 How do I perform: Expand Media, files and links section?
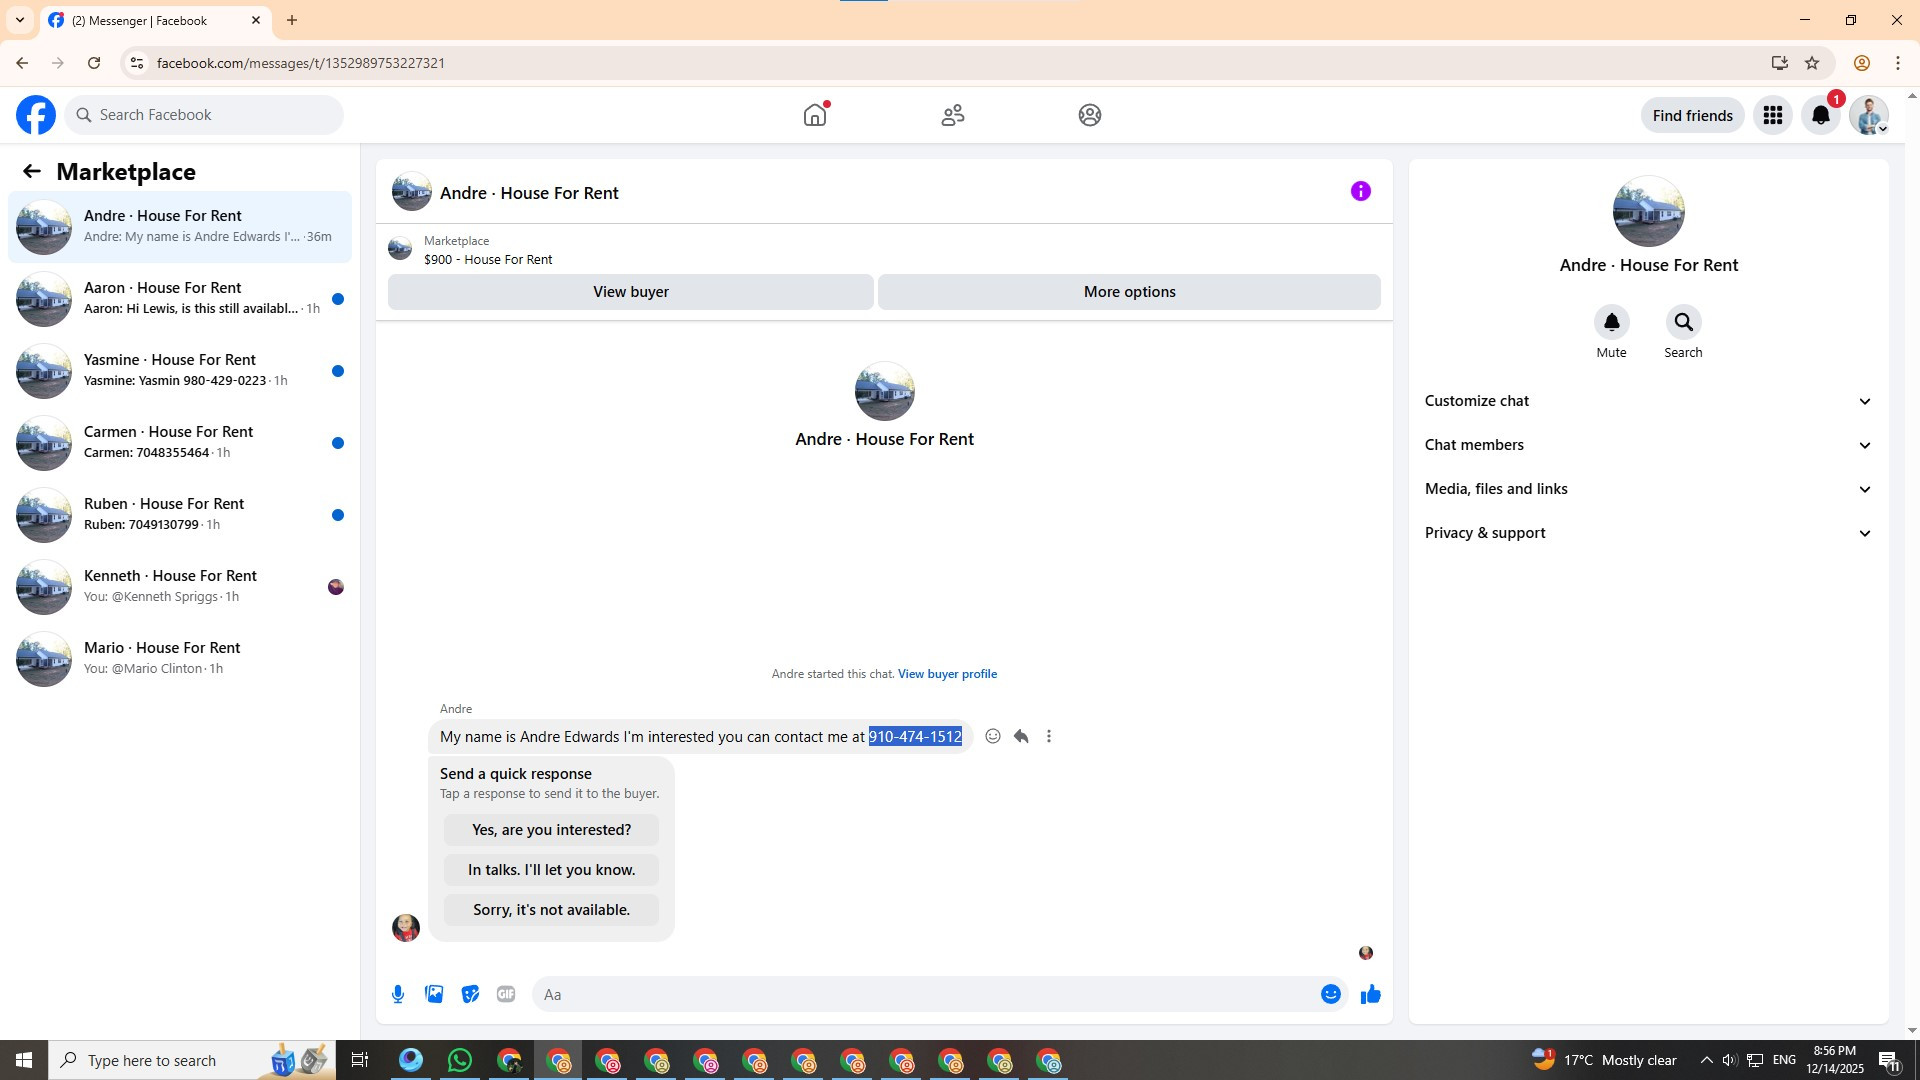1648,489
